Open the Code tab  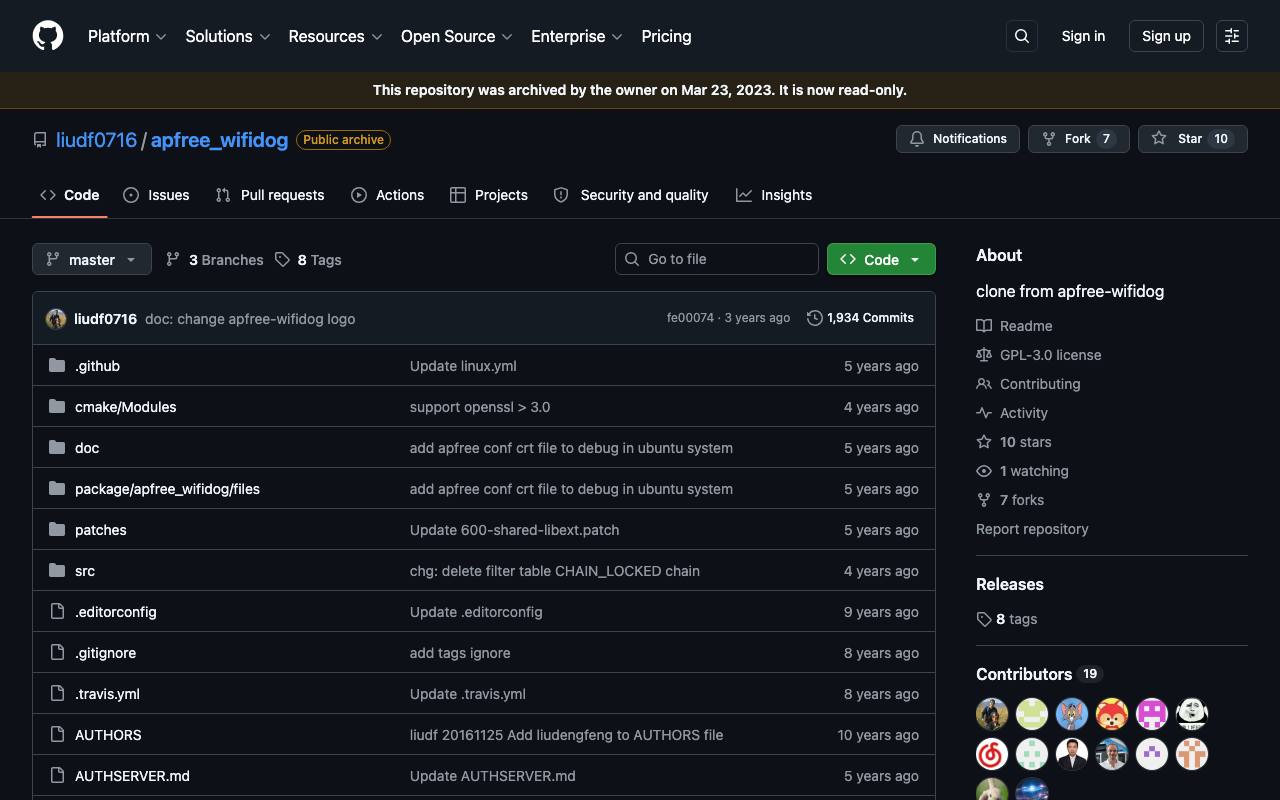[x=70, y=195]
